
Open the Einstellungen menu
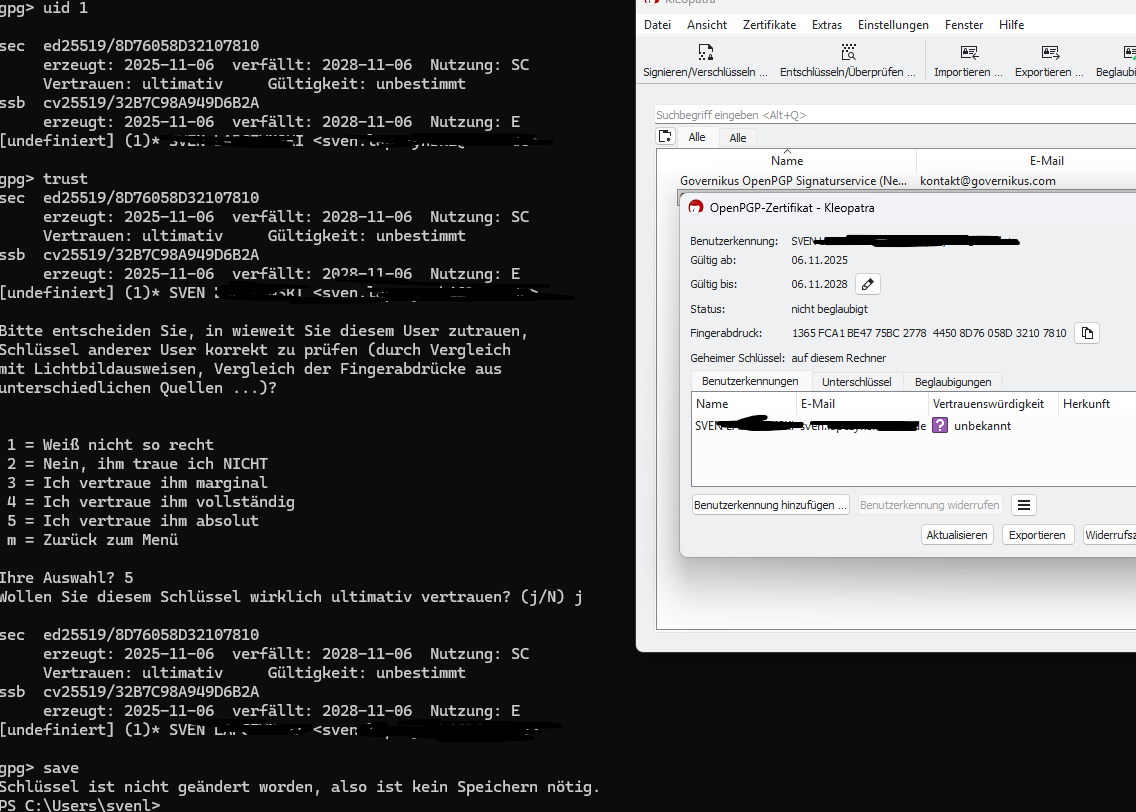893,25
